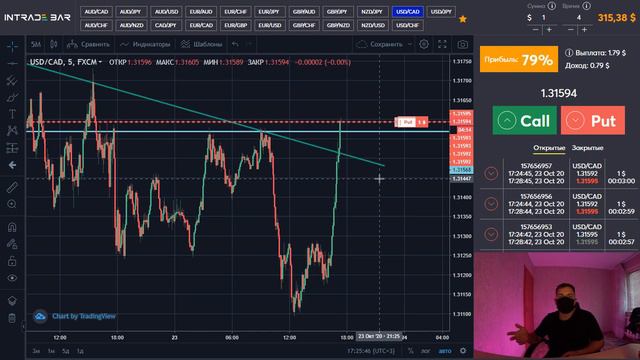The image size is (640, 360).
Task: Switch to the Закрытые trades tab
Action: [587, 148]
